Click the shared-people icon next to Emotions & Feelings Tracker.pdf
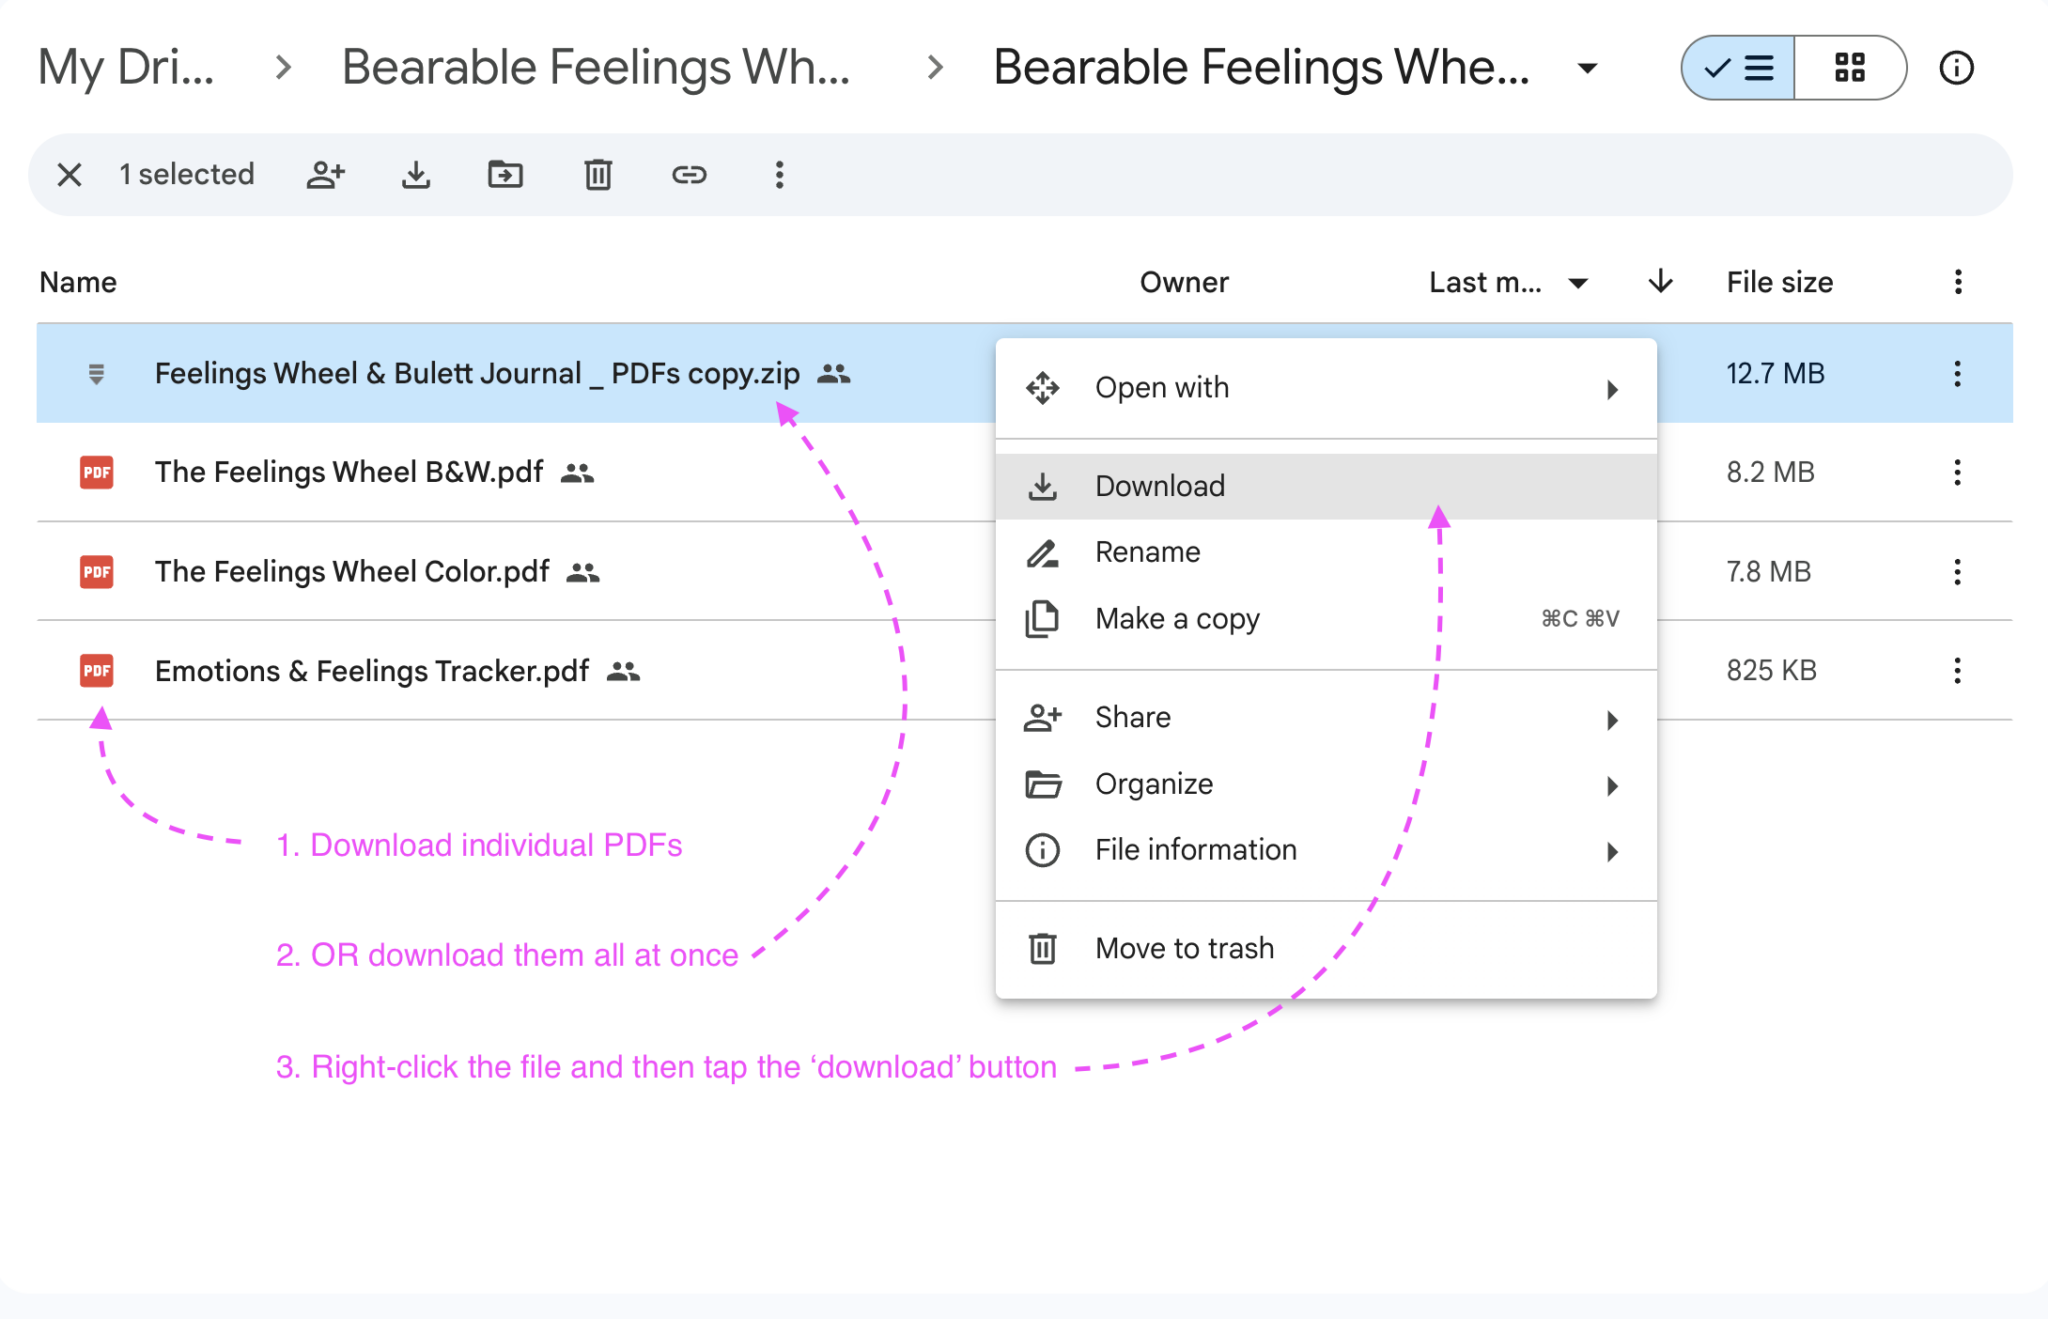 click(x=625, y=671)
